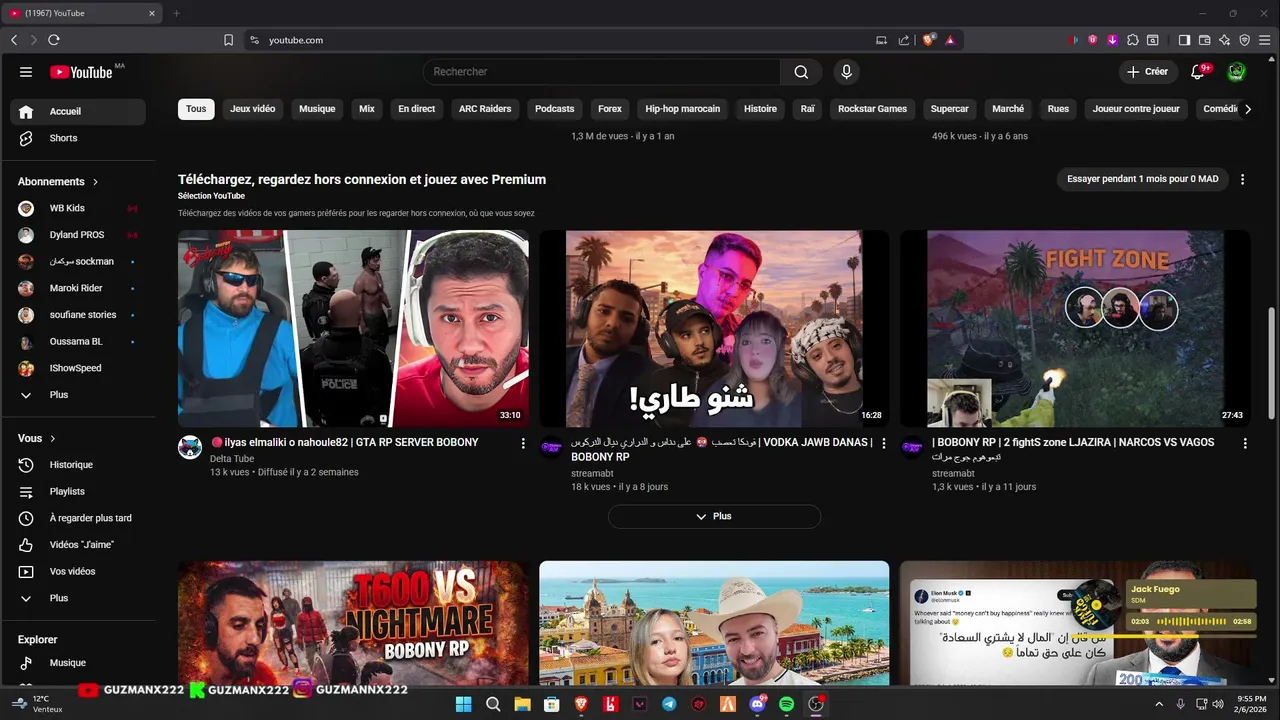Open the FIGHT ZONE video thumbnail
Viewport: 1280px width, 720px height.
(1075, 329)
